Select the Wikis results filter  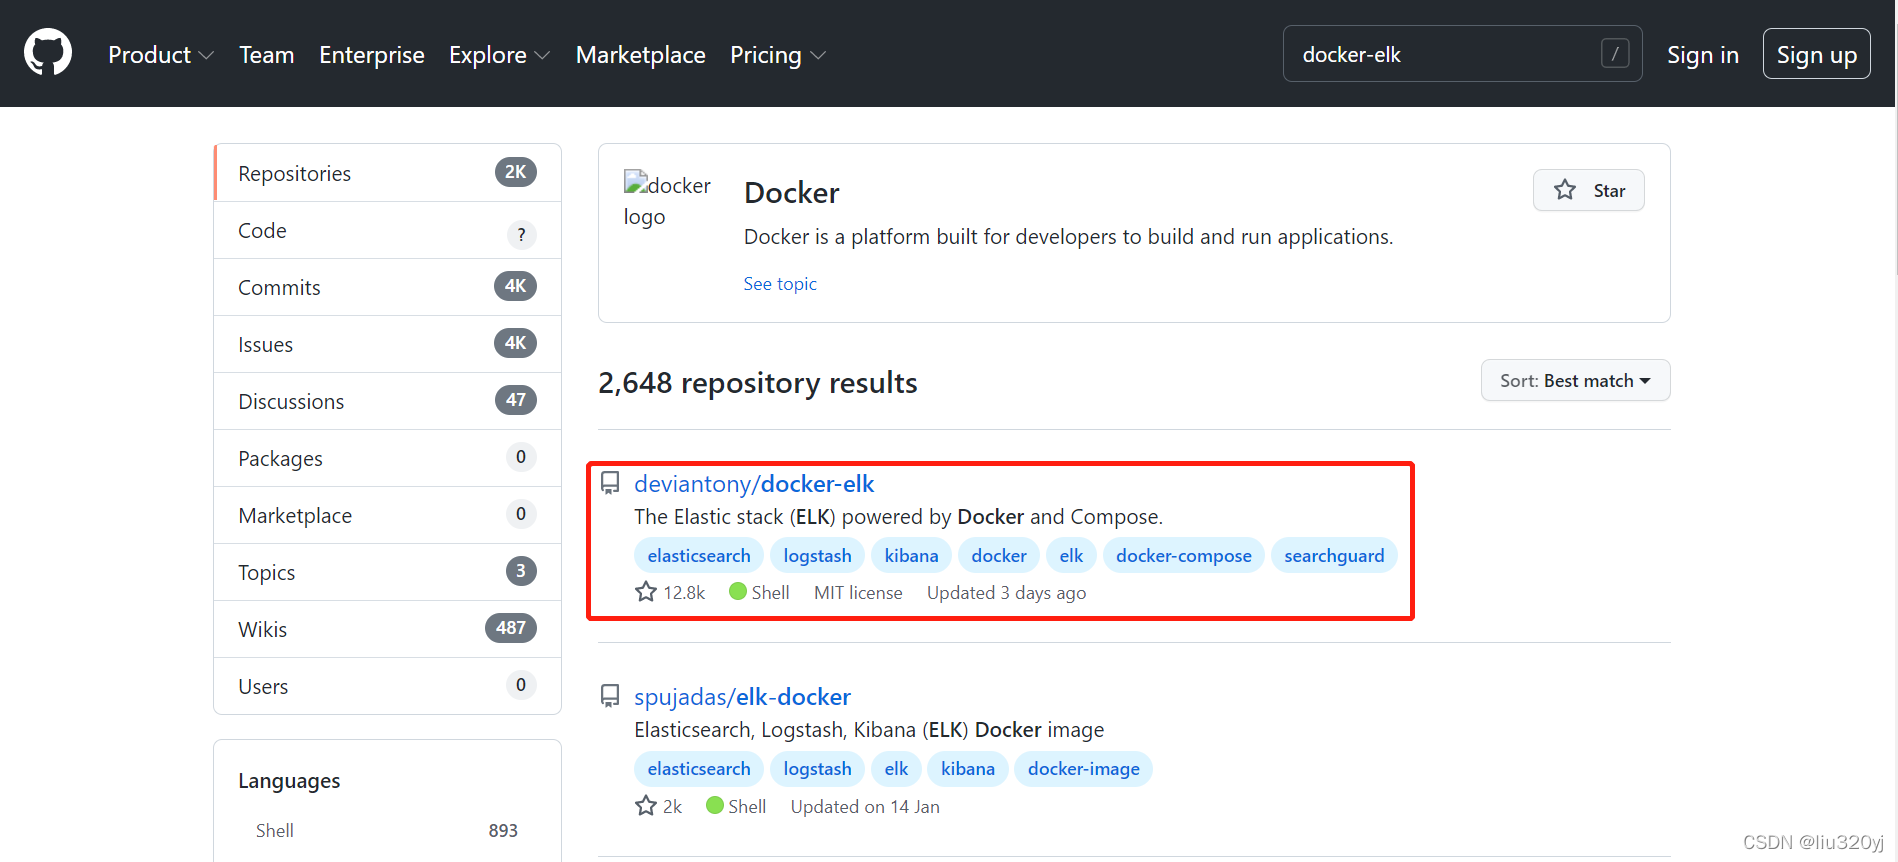(x=388, y=629)
